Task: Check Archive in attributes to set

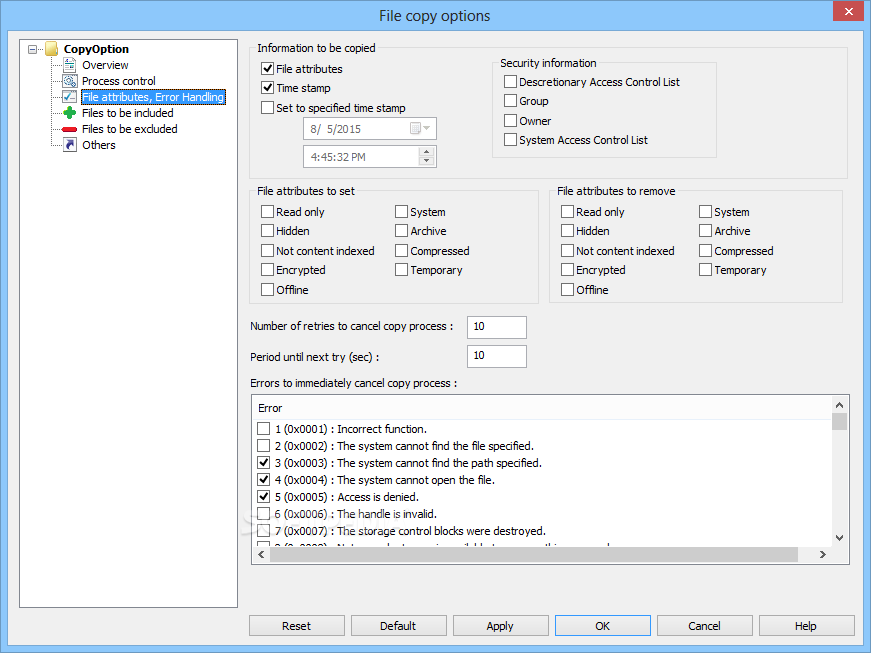Action: [x=401, y=231]
